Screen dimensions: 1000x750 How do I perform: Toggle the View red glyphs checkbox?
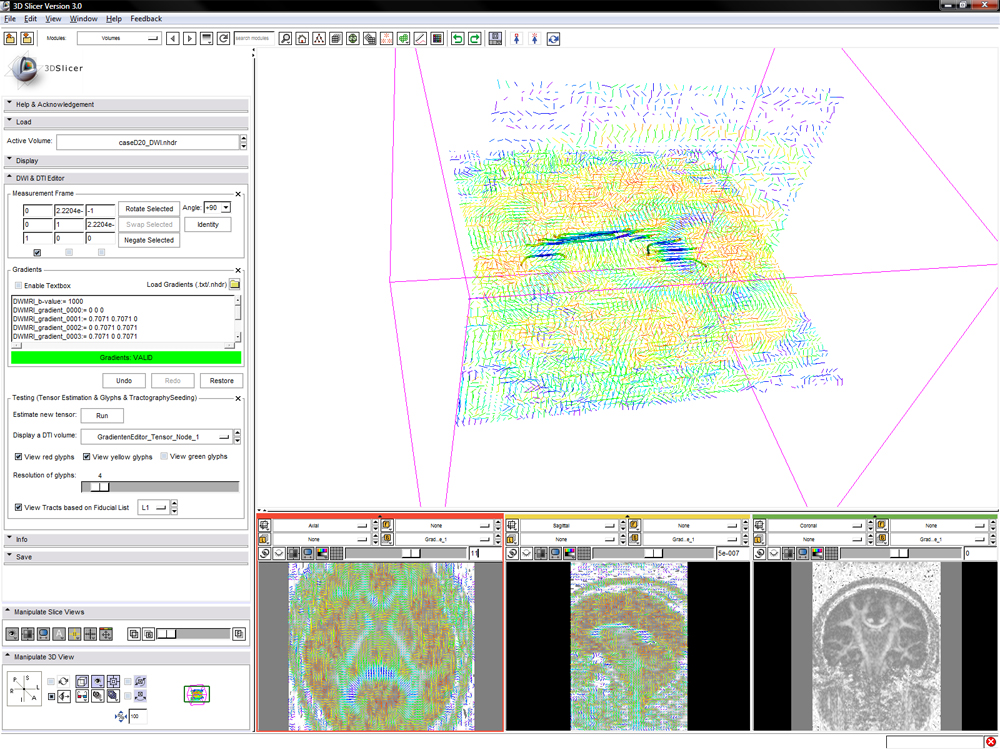(x=20, y=457)
